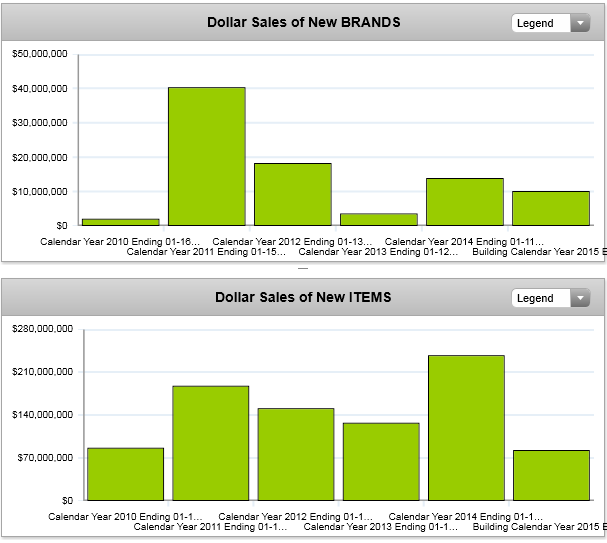The image size is (607, 543).
Task: Select the tallest 2011 bar in BRANDS chart
Action: [206, 156]
